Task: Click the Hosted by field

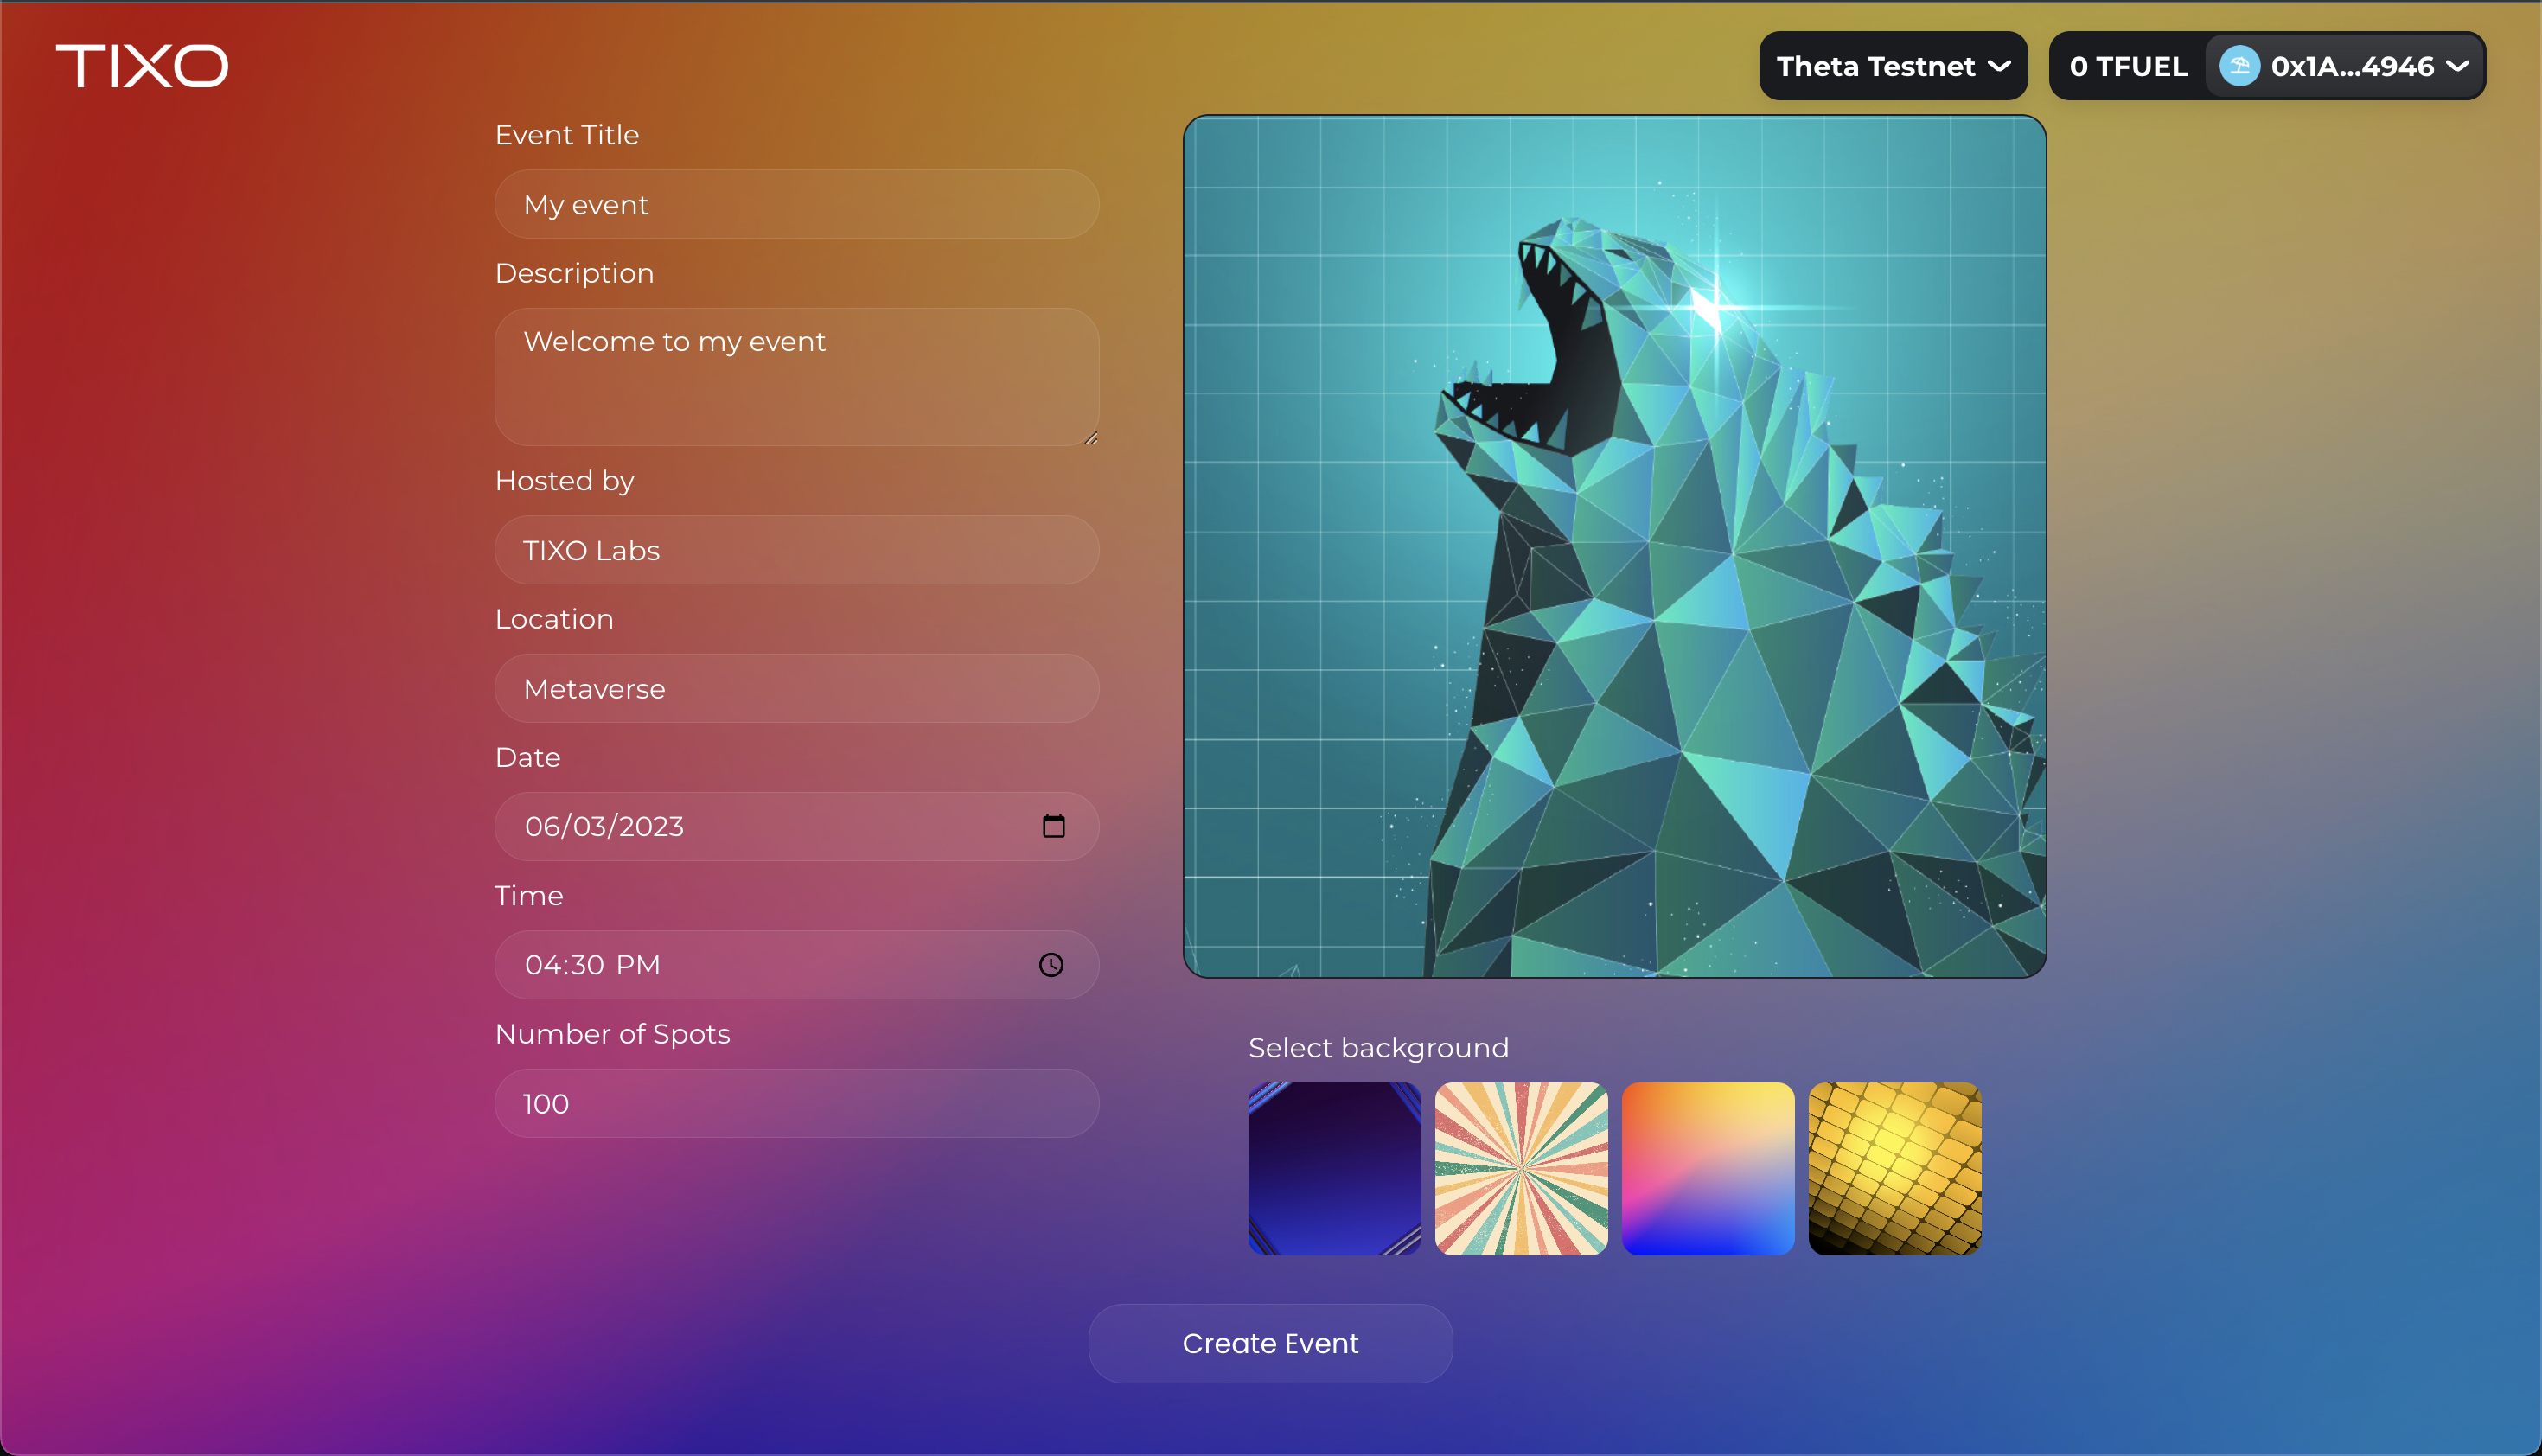Action: [796, 550]
